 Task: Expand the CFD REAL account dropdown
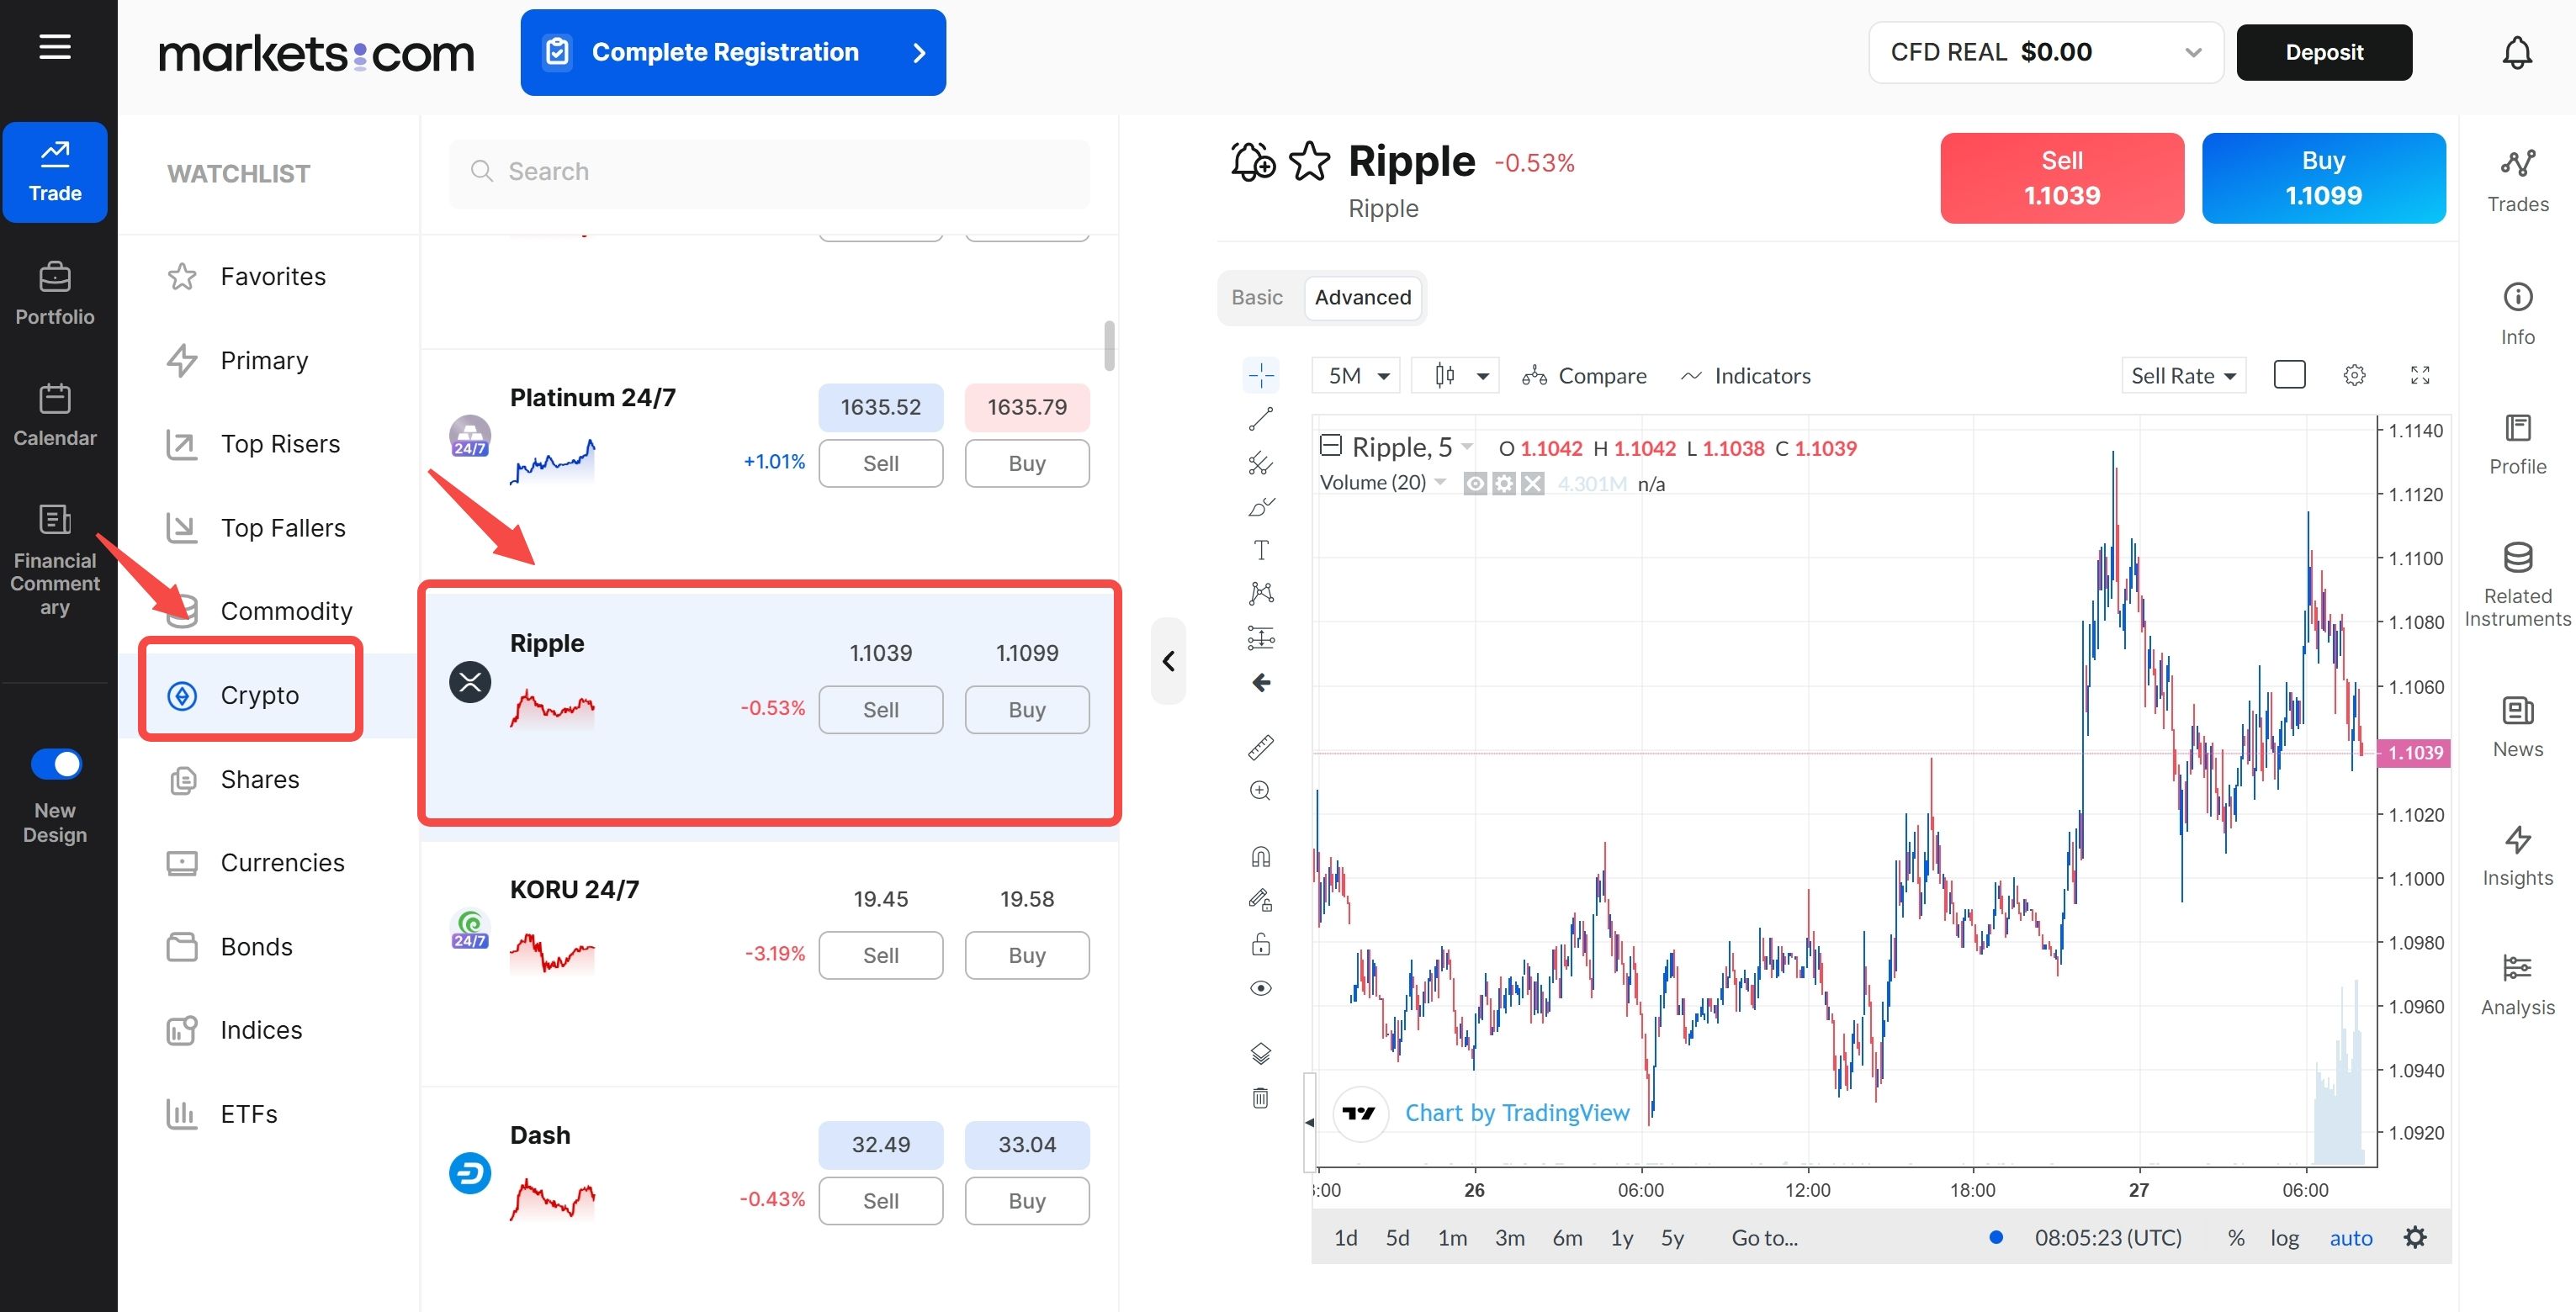click(2045, 52)
